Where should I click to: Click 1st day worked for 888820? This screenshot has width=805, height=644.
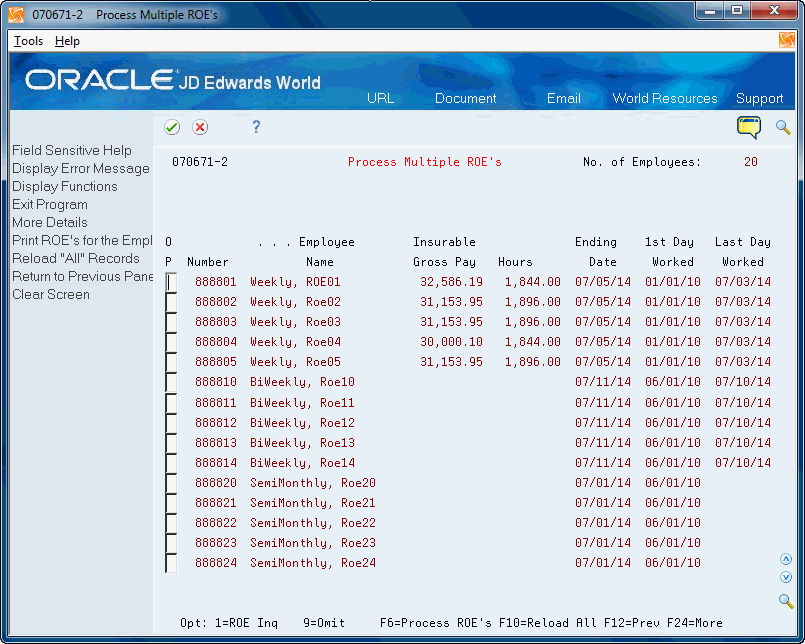point(673,483)
